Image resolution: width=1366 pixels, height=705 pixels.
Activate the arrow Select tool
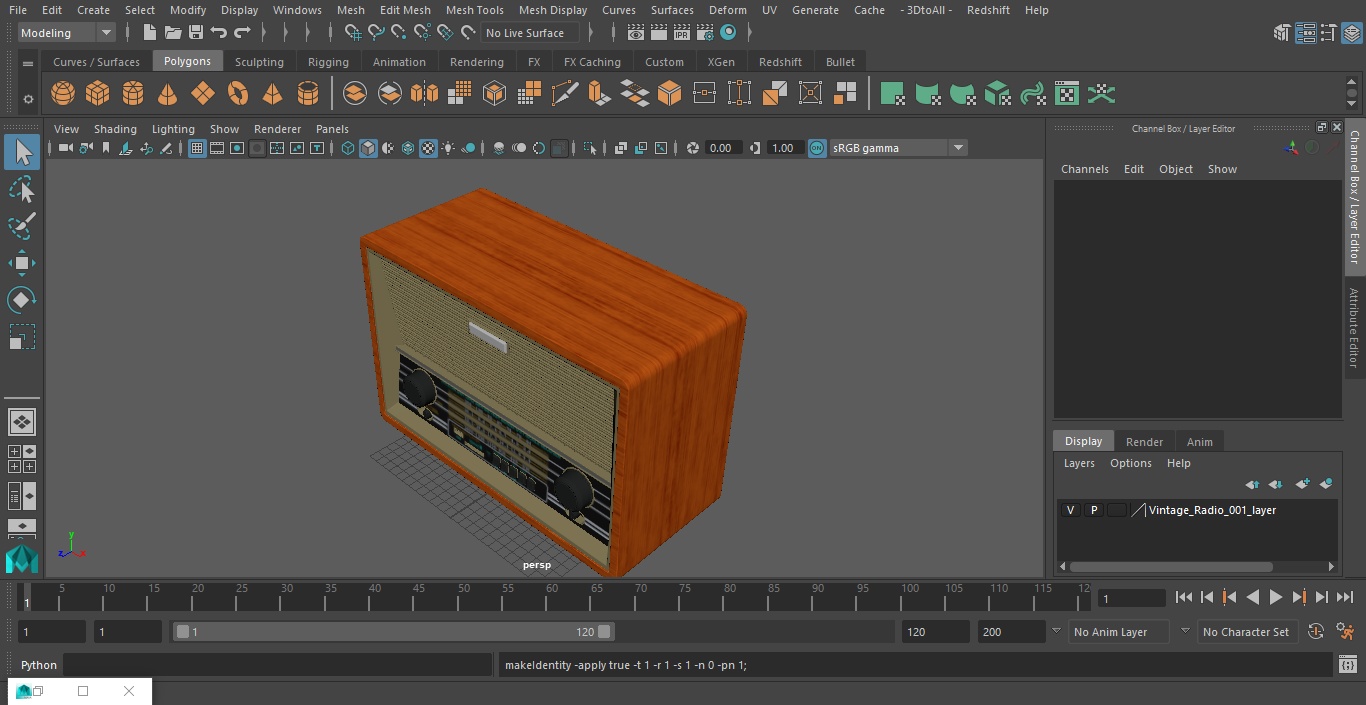point(21,152)
